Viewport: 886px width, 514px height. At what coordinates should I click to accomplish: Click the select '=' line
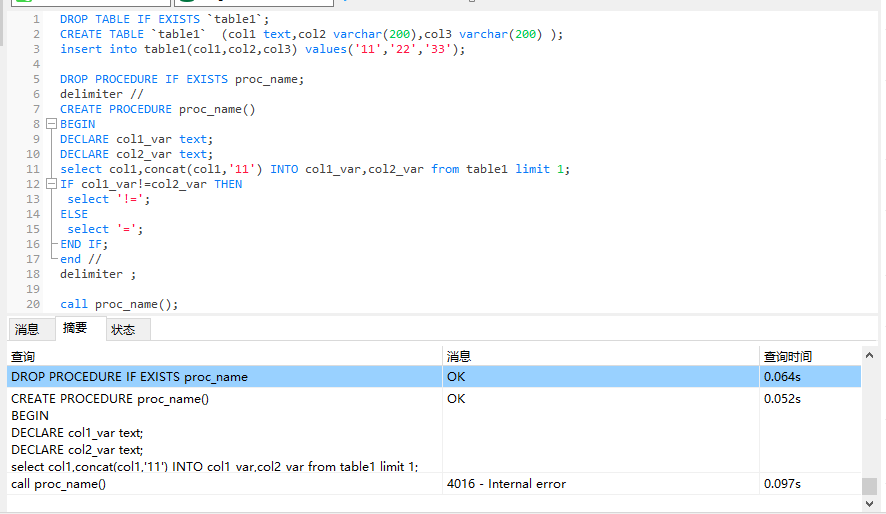tap(105, 229)
